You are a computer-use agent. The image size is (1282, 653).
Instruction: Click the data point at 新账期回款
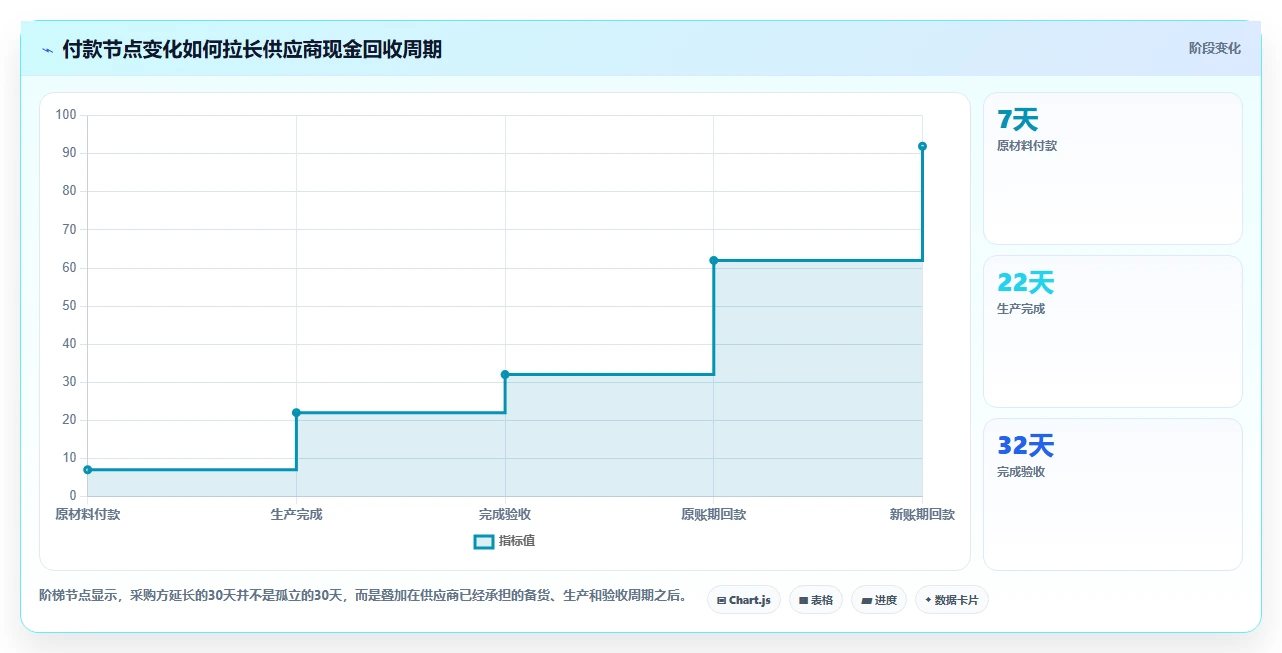922,146
